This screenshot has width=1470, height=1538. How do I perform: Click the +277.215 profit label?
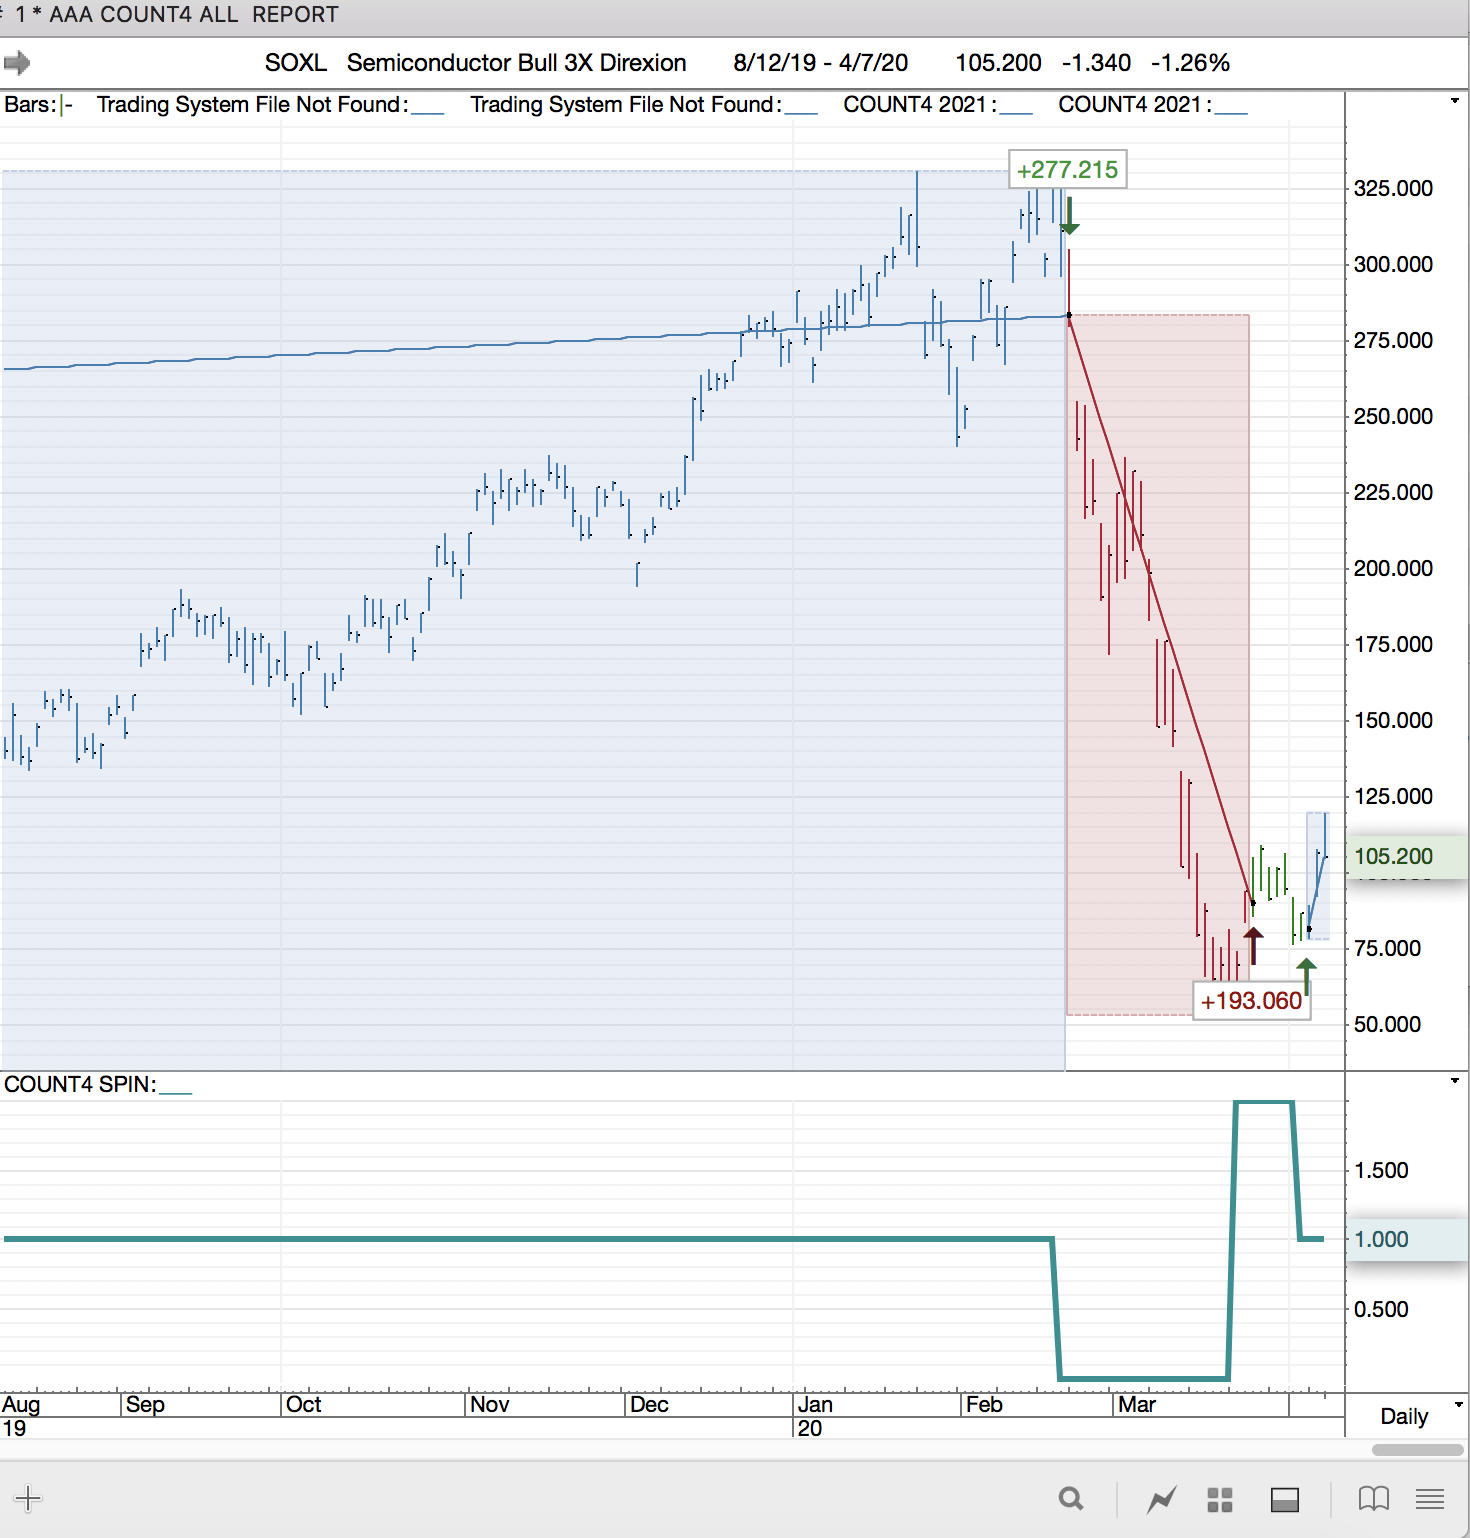click(x=1067, y=169)
